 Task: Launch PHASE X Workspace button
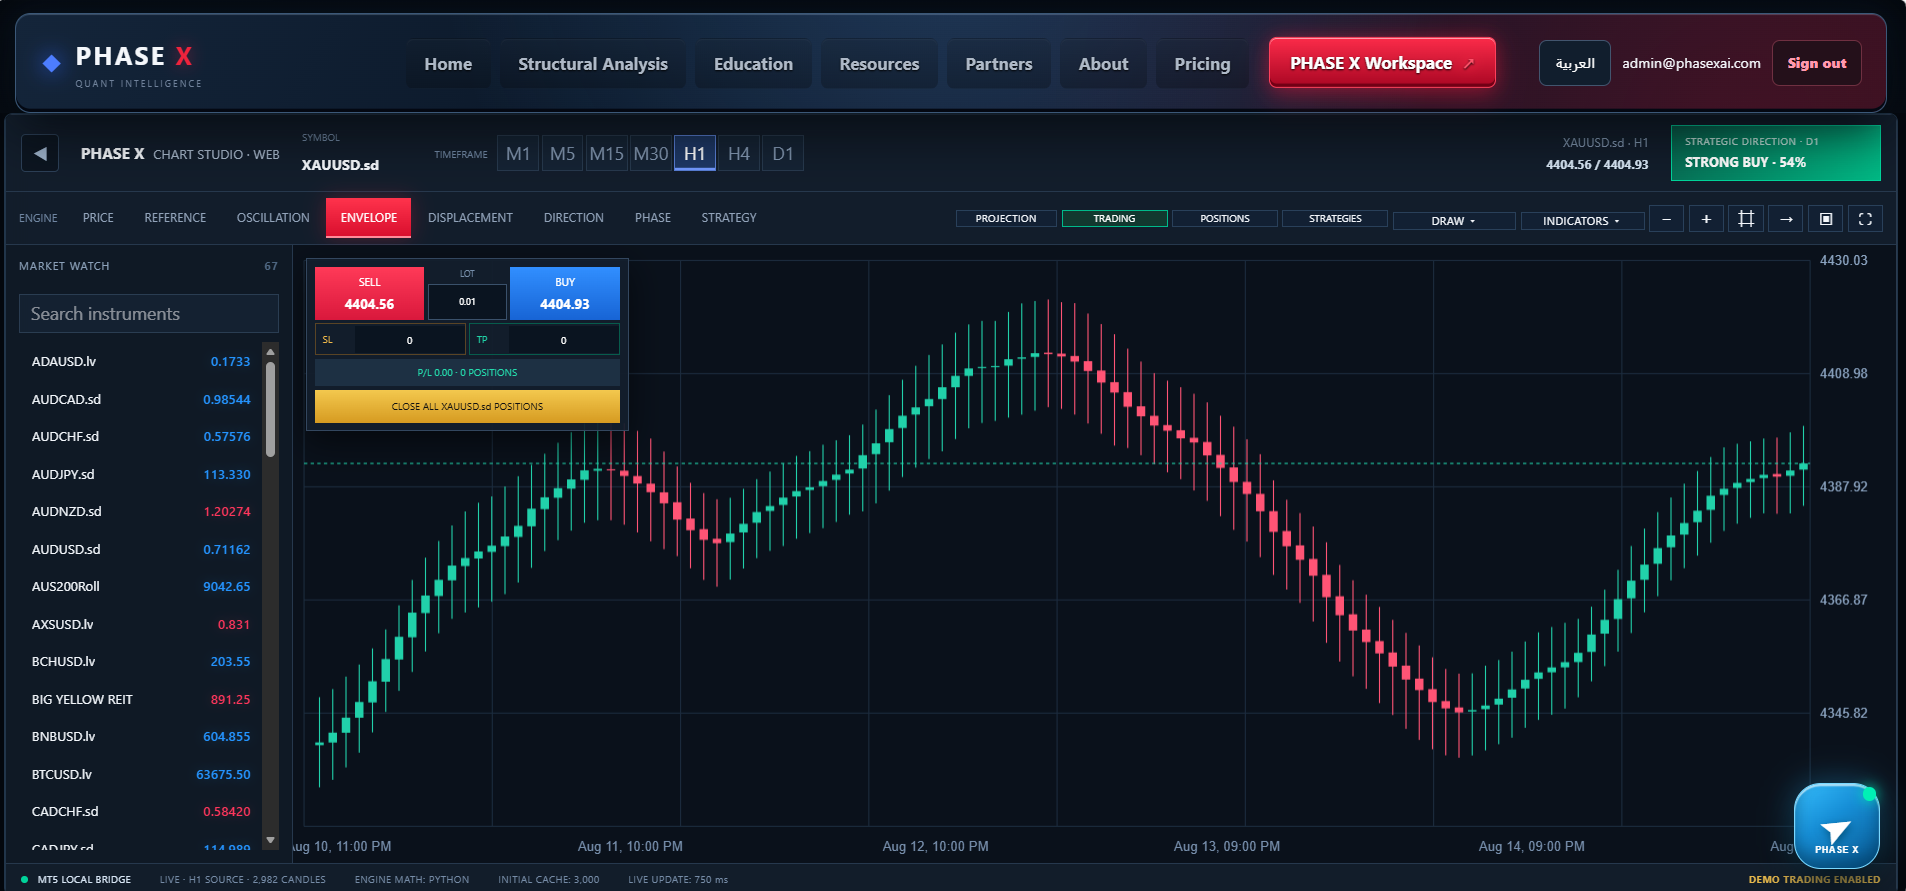1382,63
